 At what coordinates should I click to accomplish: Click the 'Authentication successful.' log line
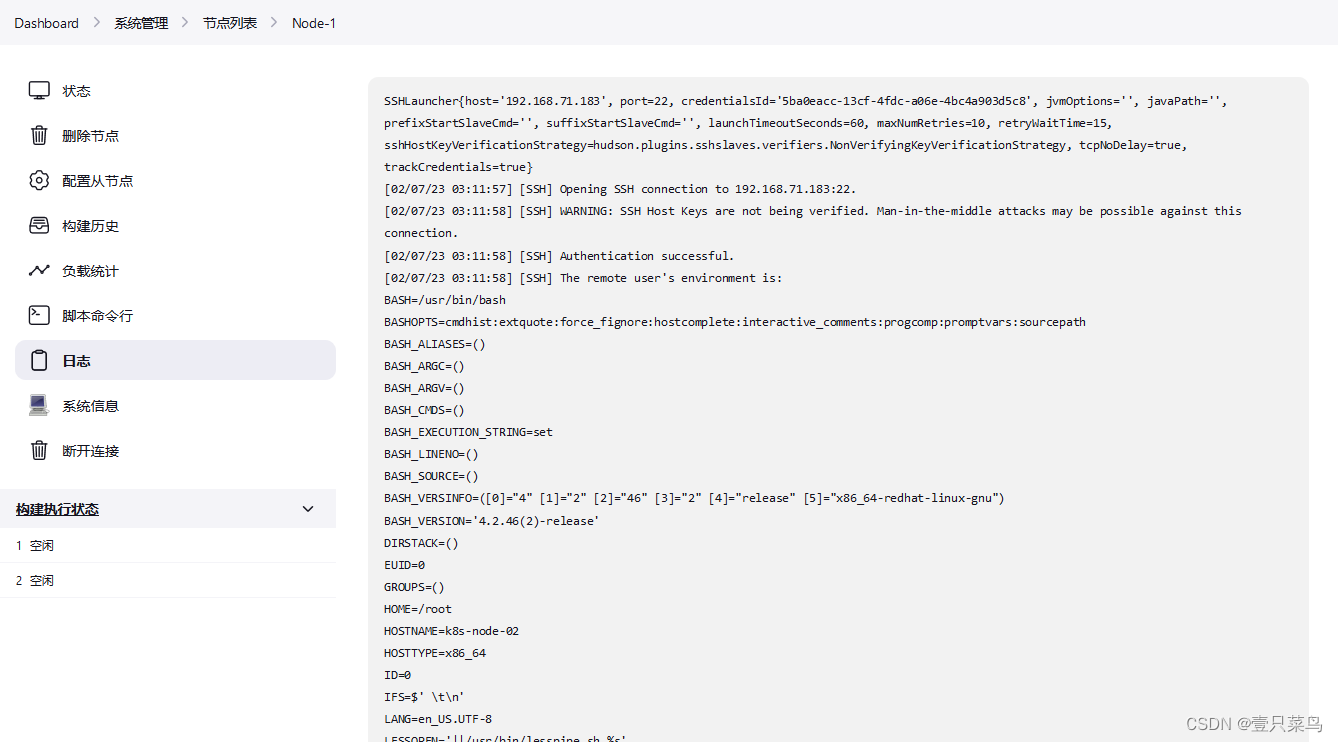[x=559, y=256]
